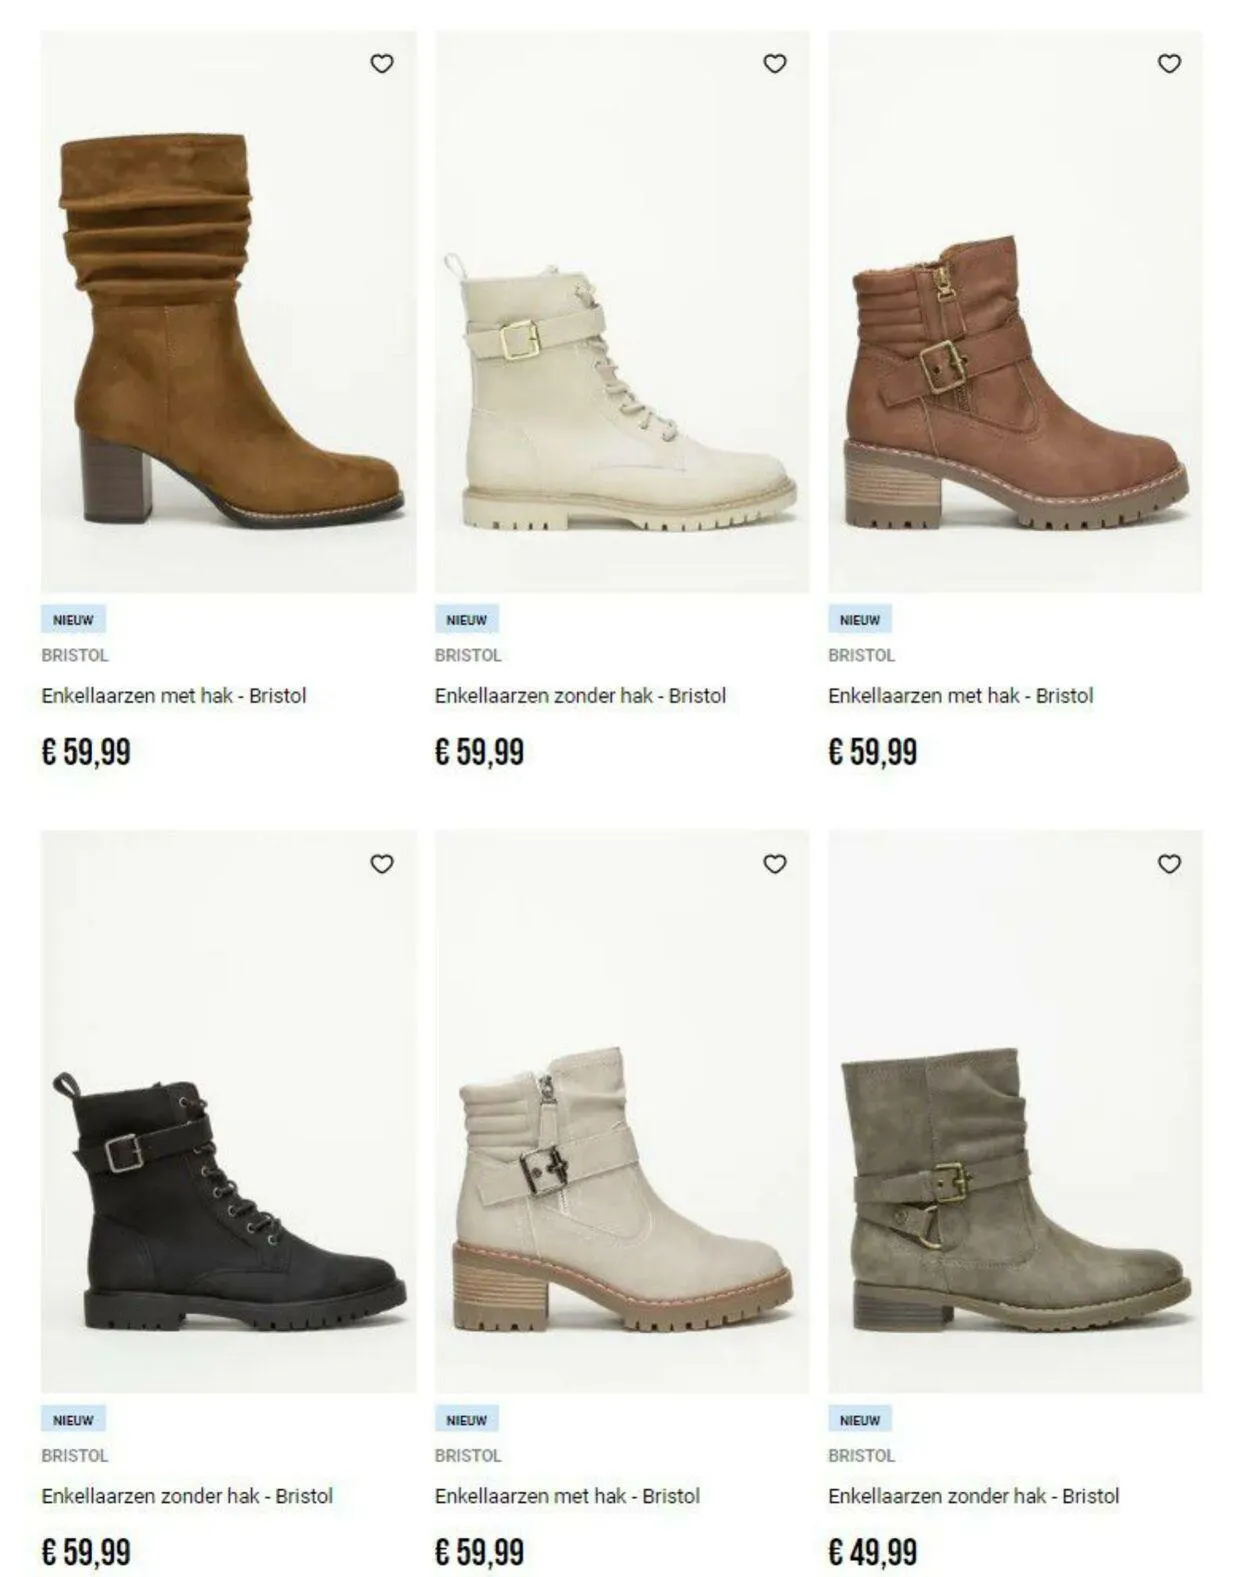Add olive green biker boot to wishlist
1250x1577 pixels.
click(1169, 863)
